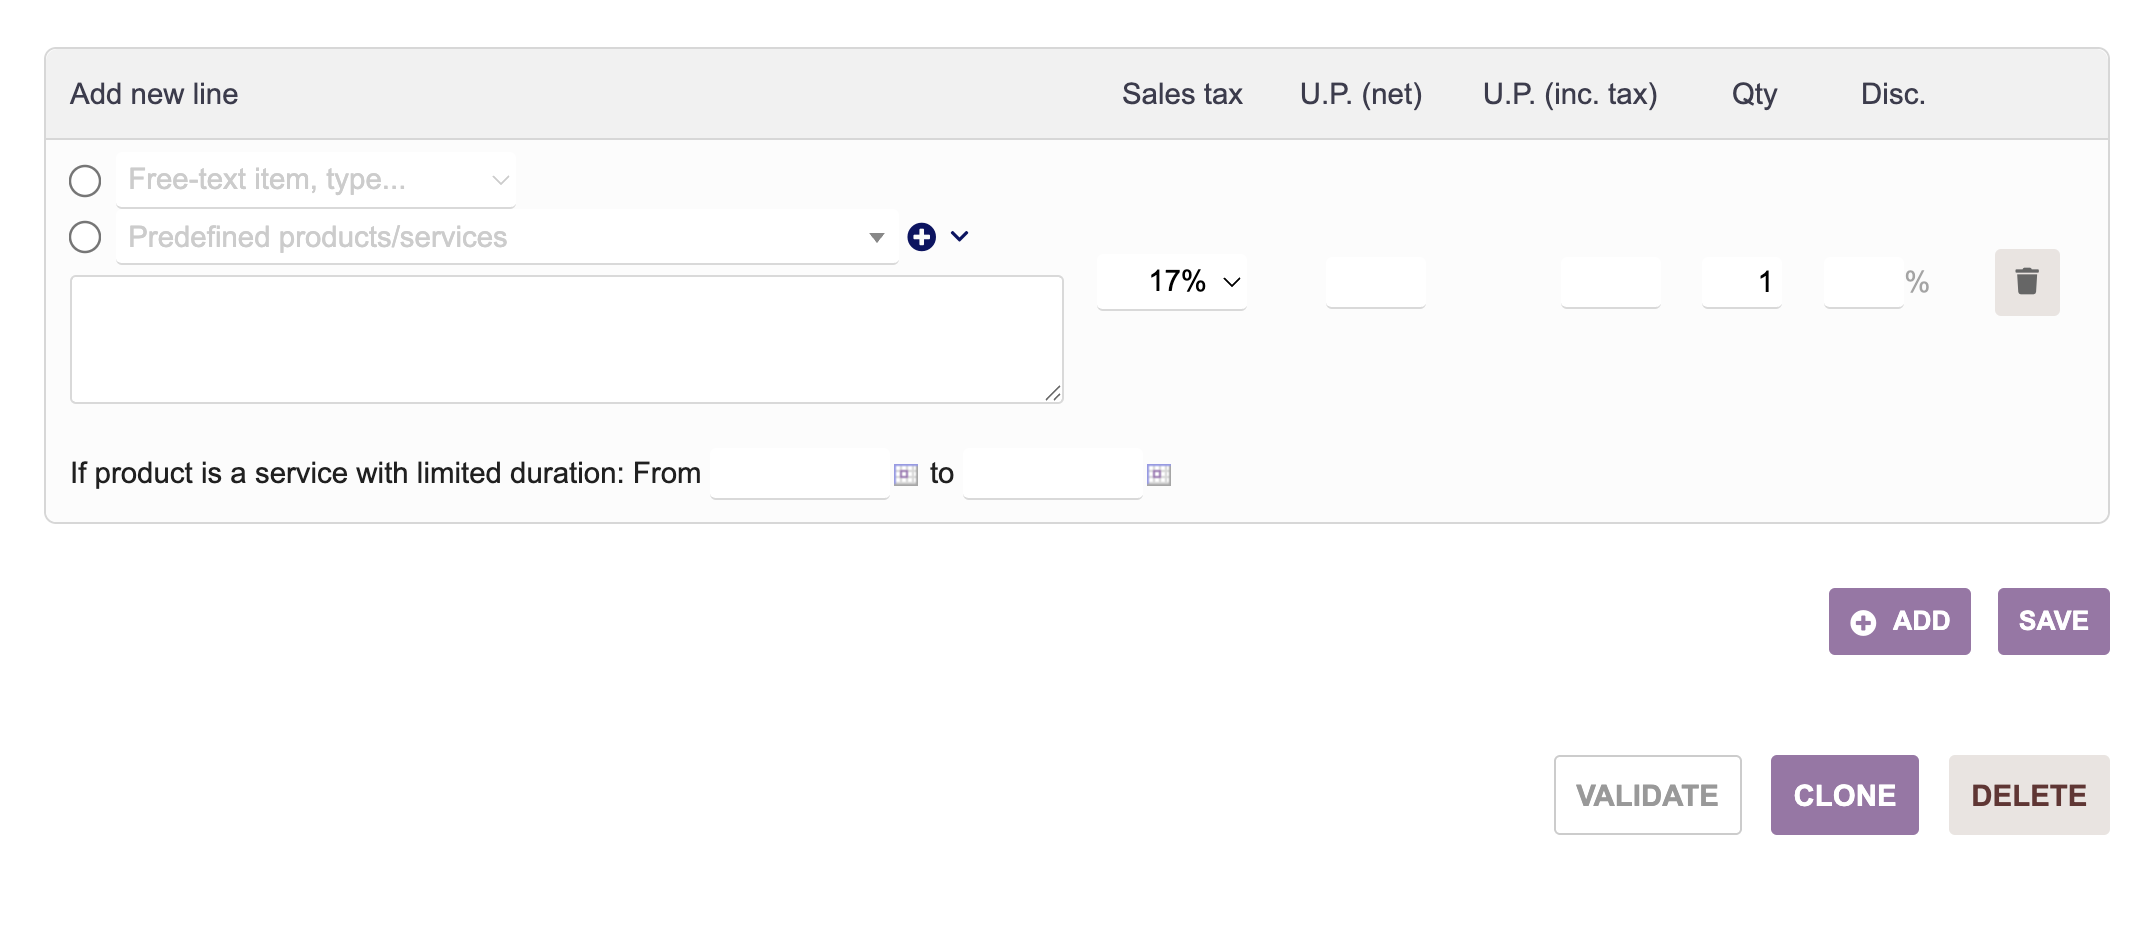Select the predefined products/services radio button
Viewport: 2156px width, 940px height.
pyautogui.click(x=85, y=237)
